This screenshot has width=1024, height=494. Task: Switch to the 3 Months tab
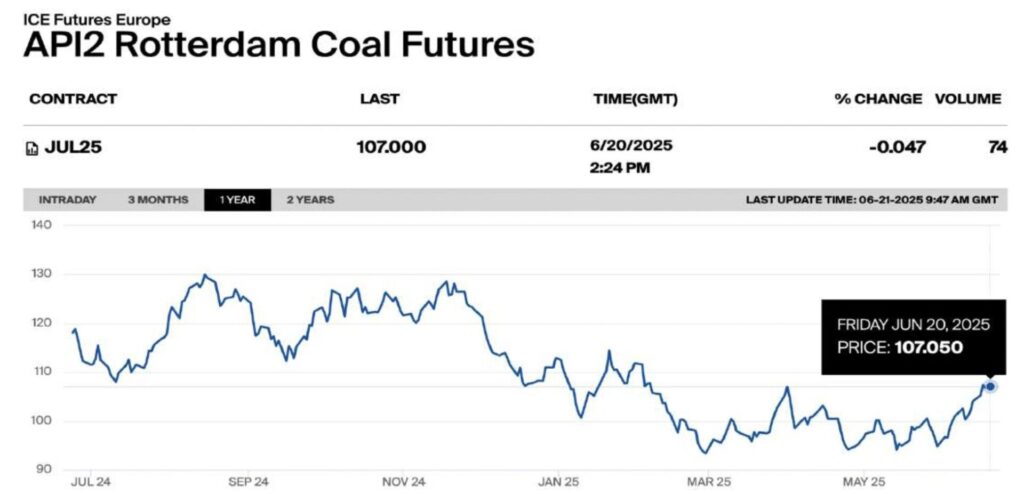tap(157, 200)
